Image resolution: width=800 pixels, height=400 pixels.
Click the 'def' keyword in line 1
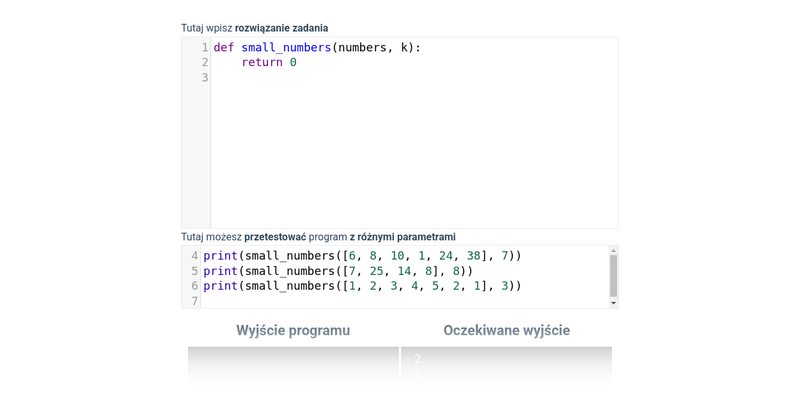coord(223,47)
